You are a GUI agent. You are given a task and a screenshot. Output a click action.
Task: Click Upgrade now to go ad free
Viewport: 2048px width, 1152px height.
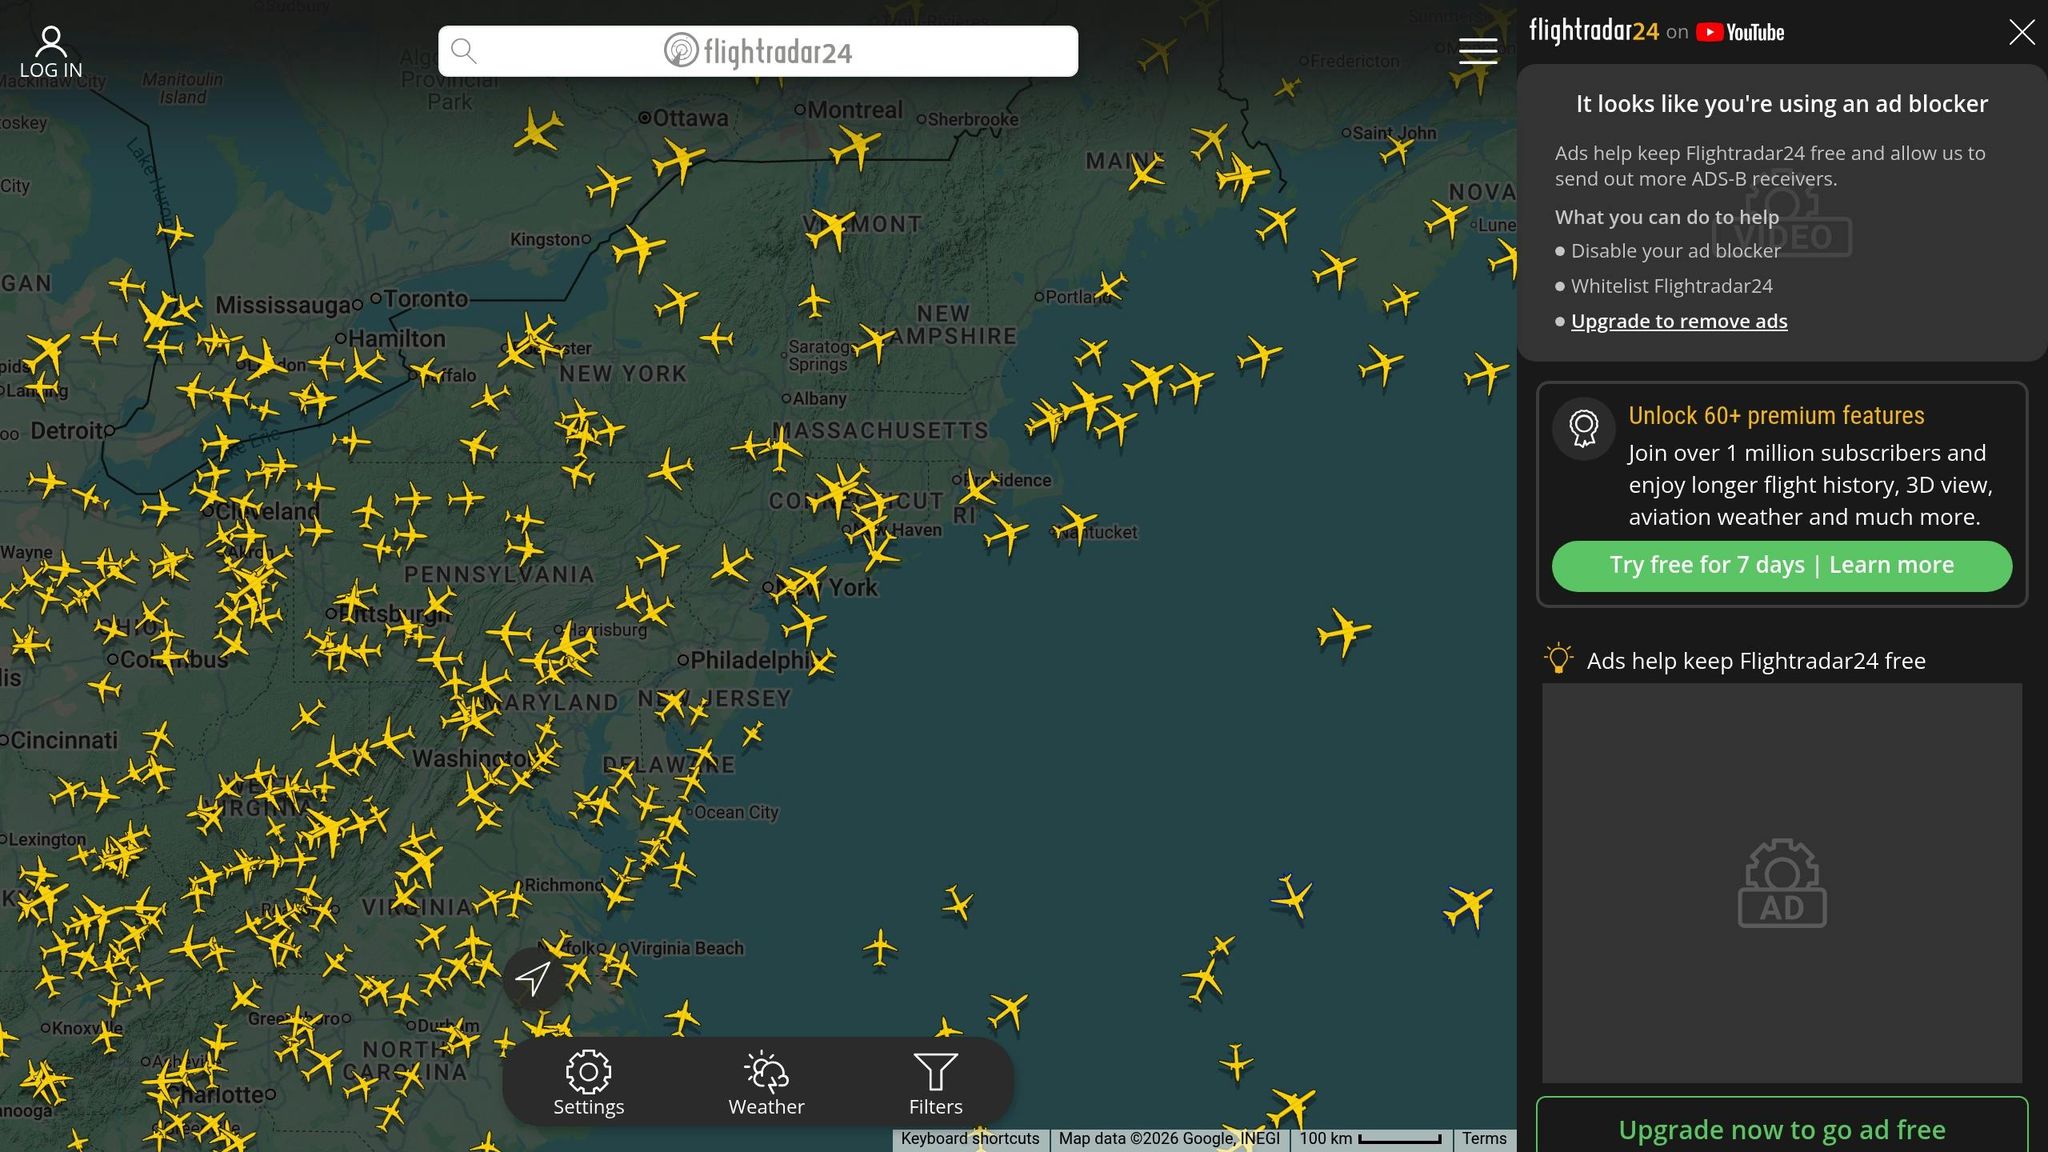[x=1780, y=1129]
